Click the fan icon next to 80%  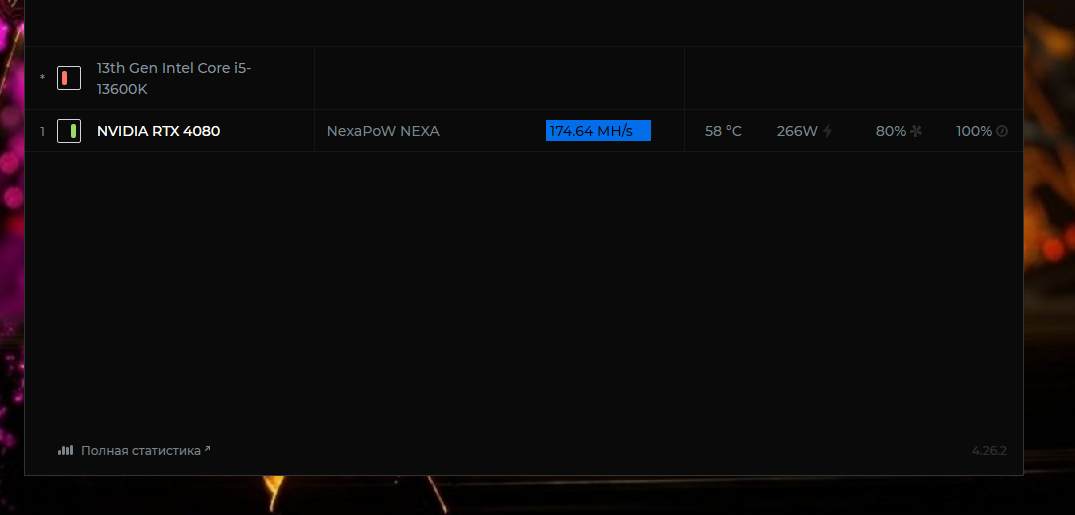pos(916,131)
